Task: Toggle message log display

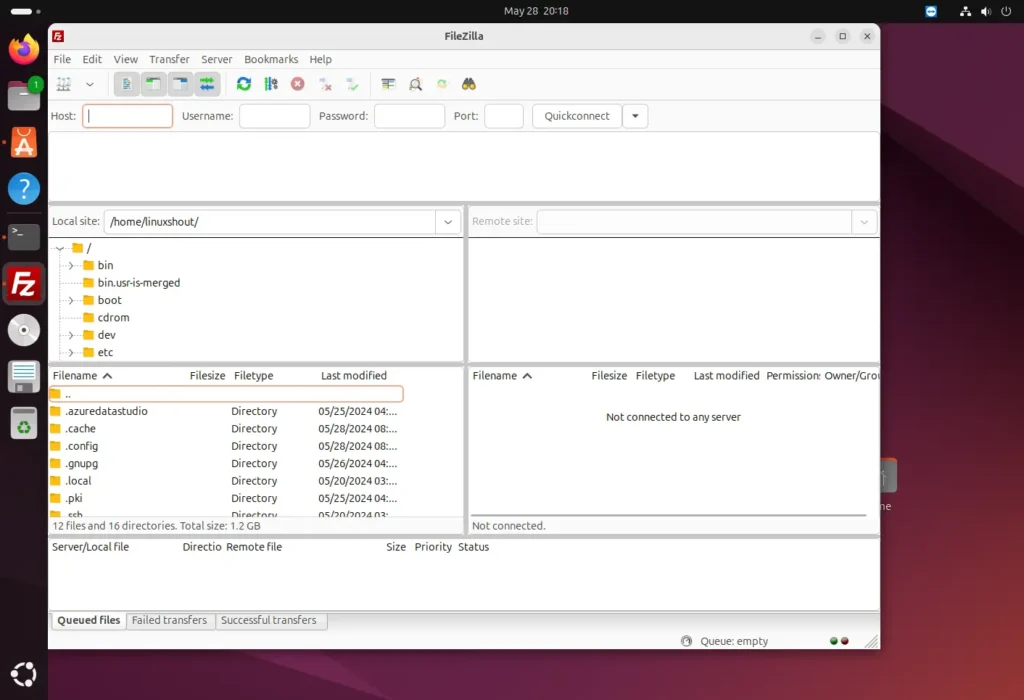Action: (127, 84)
